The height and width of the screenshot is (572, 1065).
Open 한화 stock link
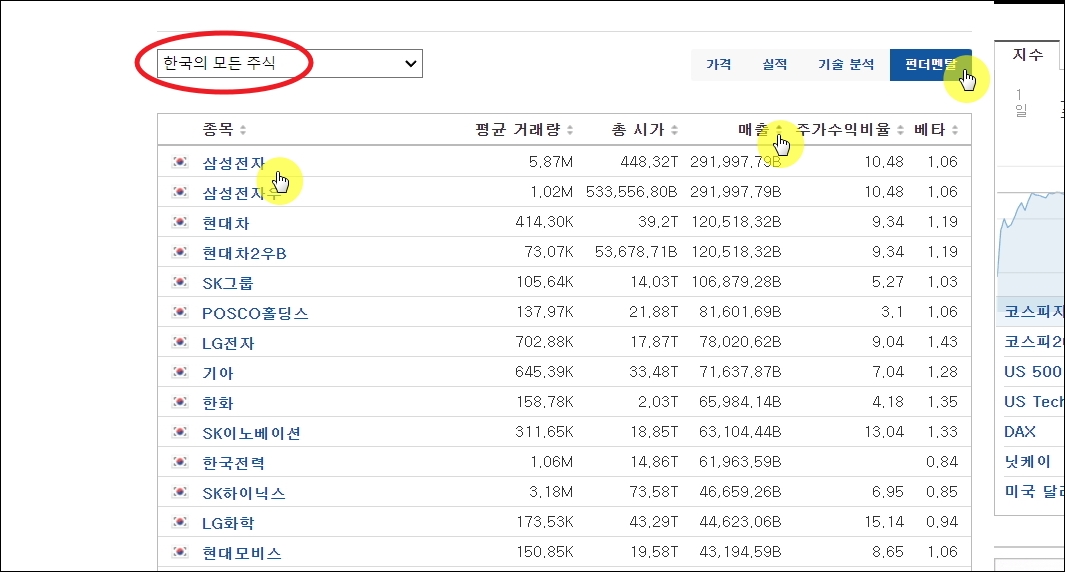point(217,403)
